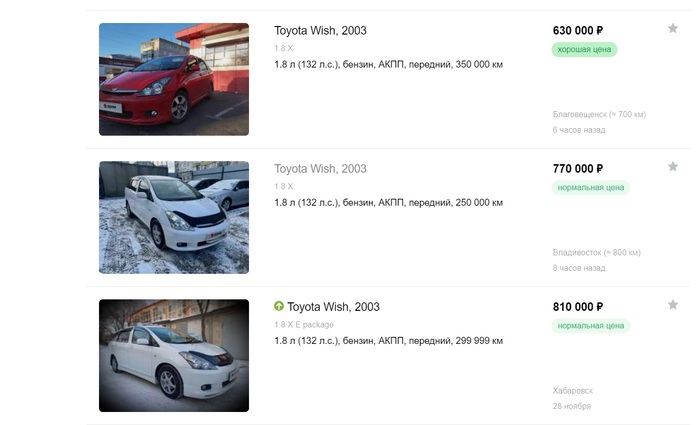Click the specs line with 299 999 км
The height and width of the screenshot is (425, 700).
coord(388,341)
